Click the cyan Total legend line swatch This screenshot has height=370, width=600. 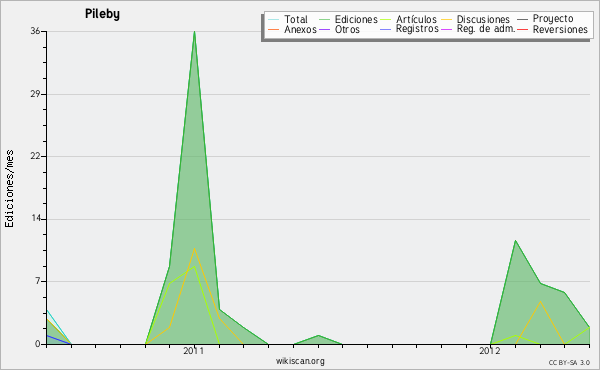click(x=274, y=19)
